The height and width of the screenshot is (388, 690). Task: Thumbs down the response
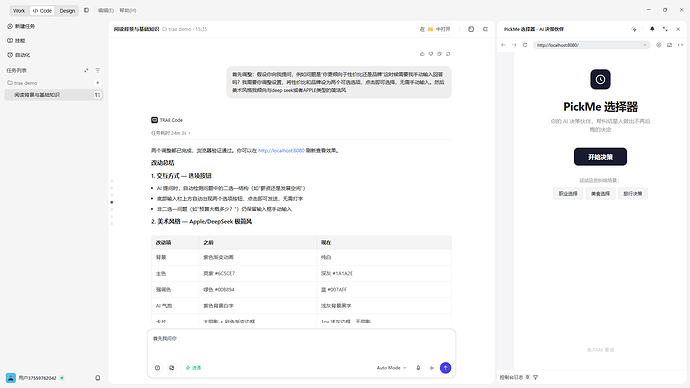point(431,54)
